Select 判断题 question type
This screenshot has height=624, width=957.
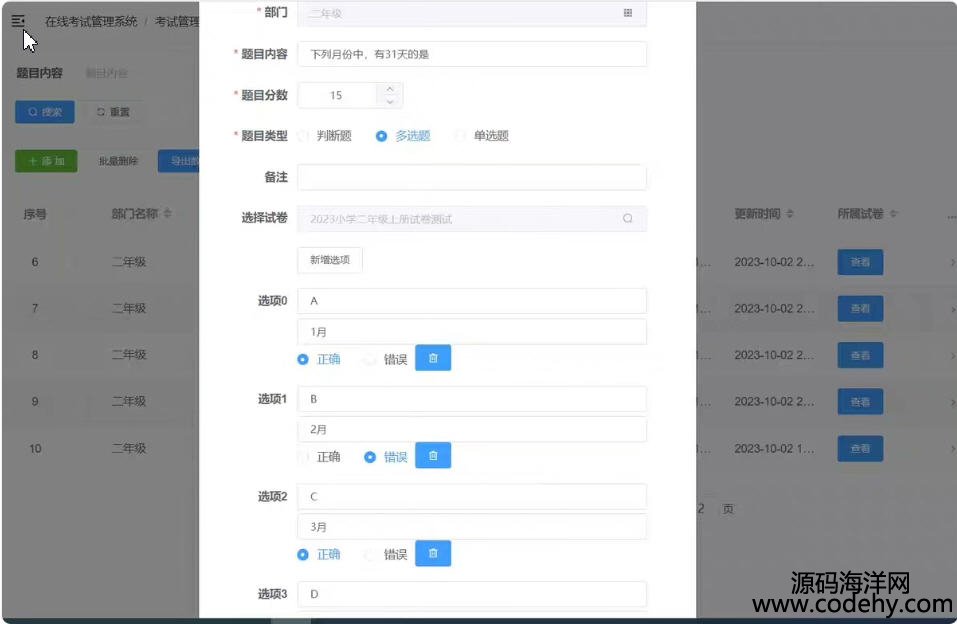(x=304, y=136)
